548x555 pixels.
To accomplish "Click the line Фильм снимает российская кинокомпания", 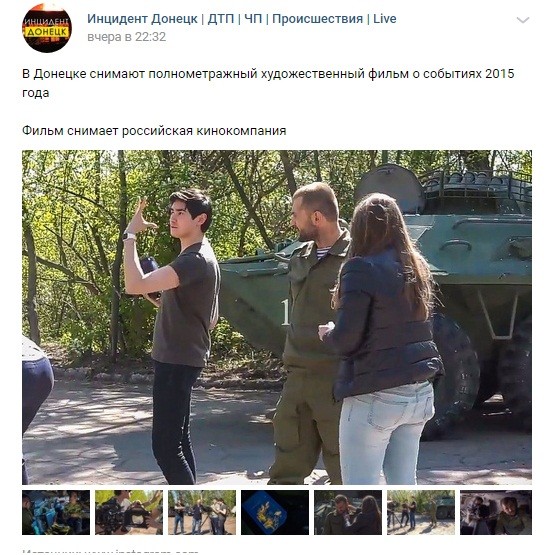I will pos(154,131).
